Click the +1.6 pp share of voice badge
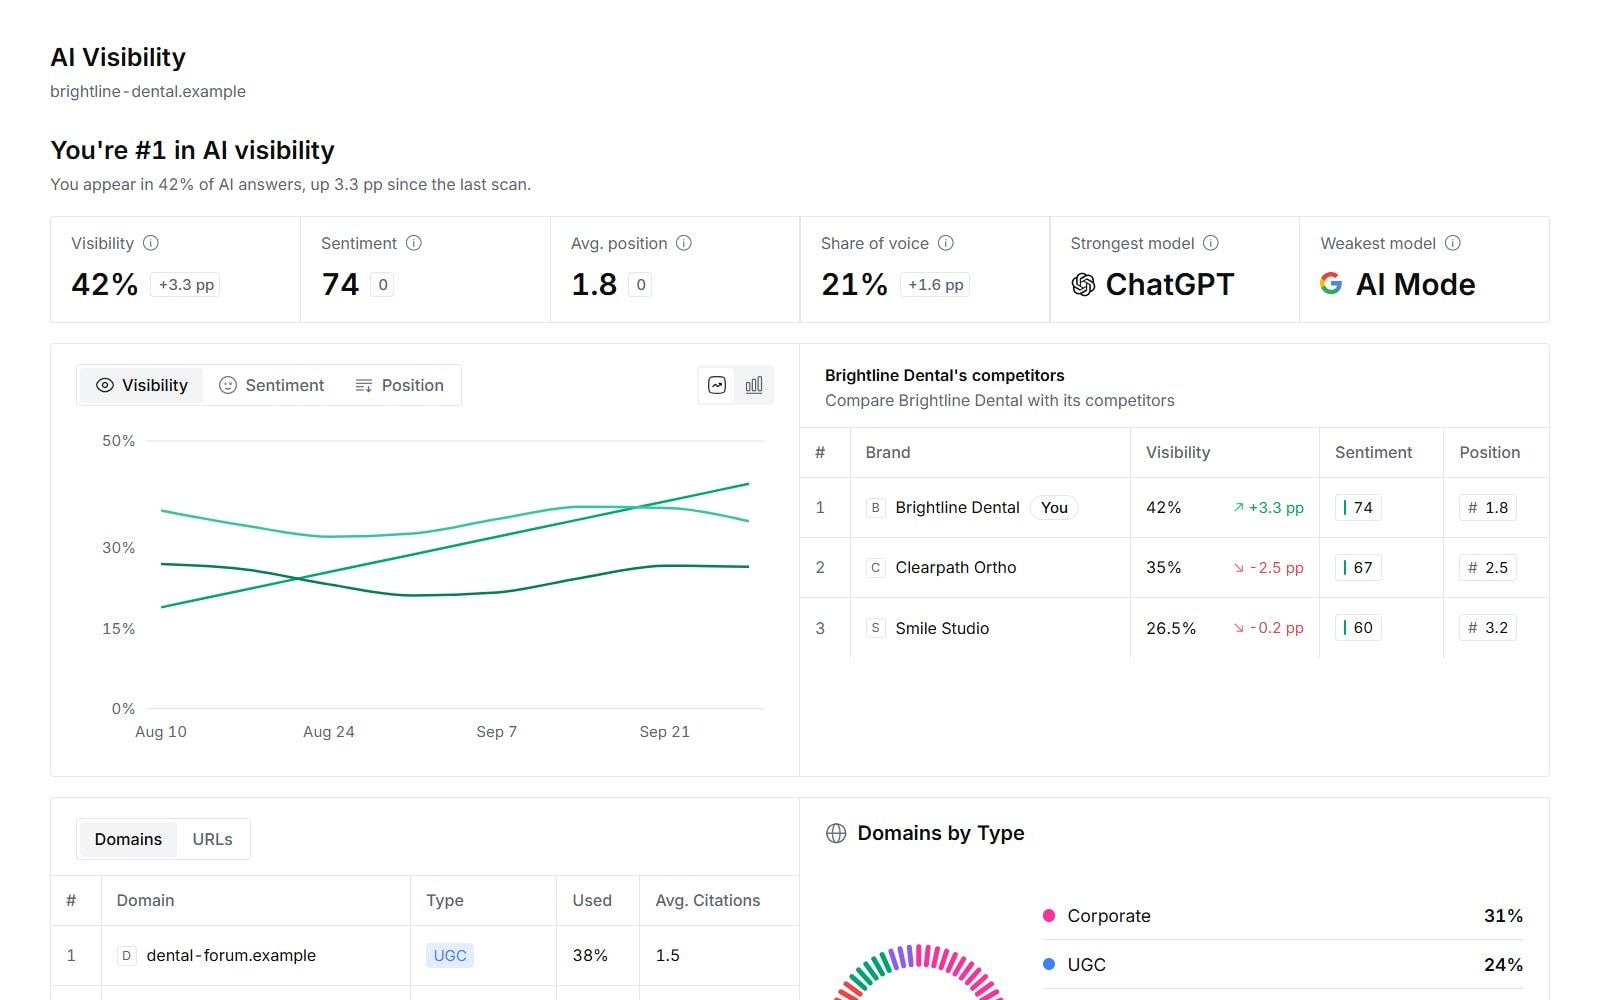 pos(936,285)
